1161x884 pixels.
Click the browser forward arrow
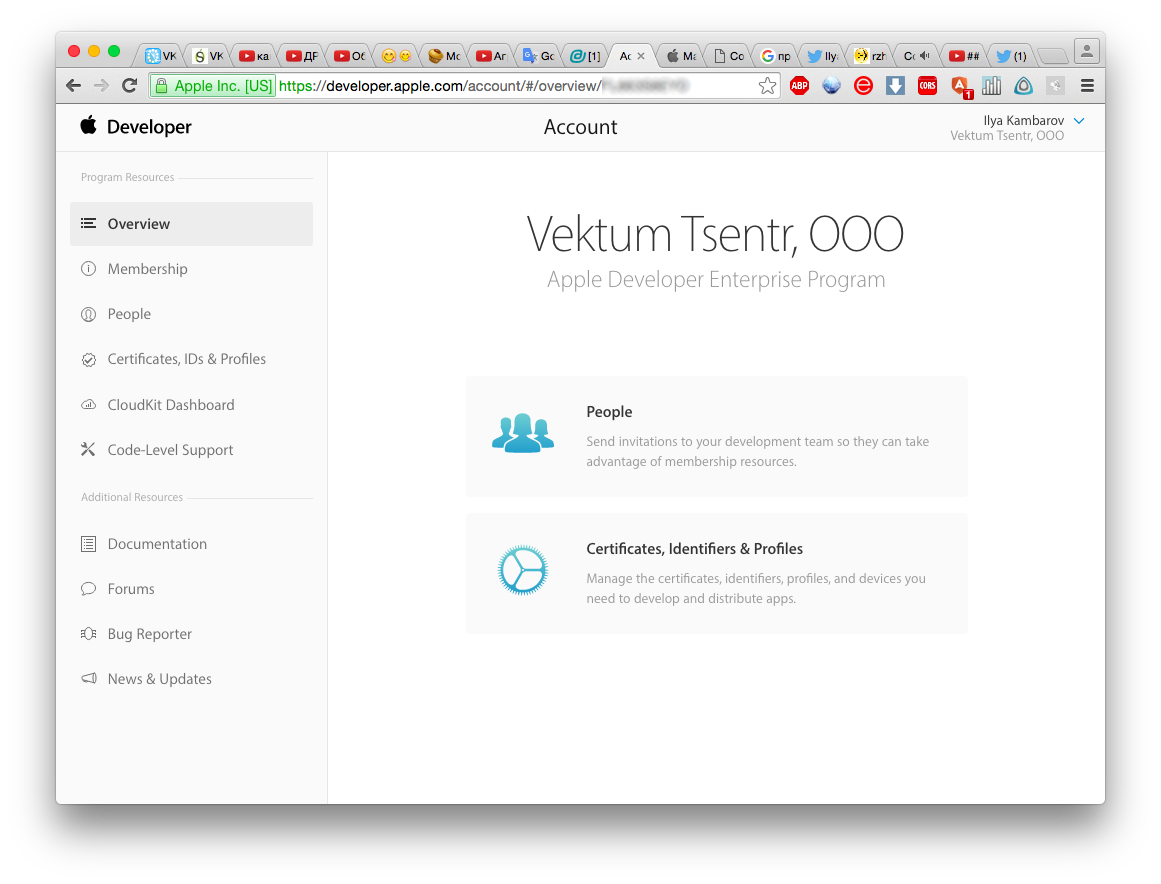101,86
